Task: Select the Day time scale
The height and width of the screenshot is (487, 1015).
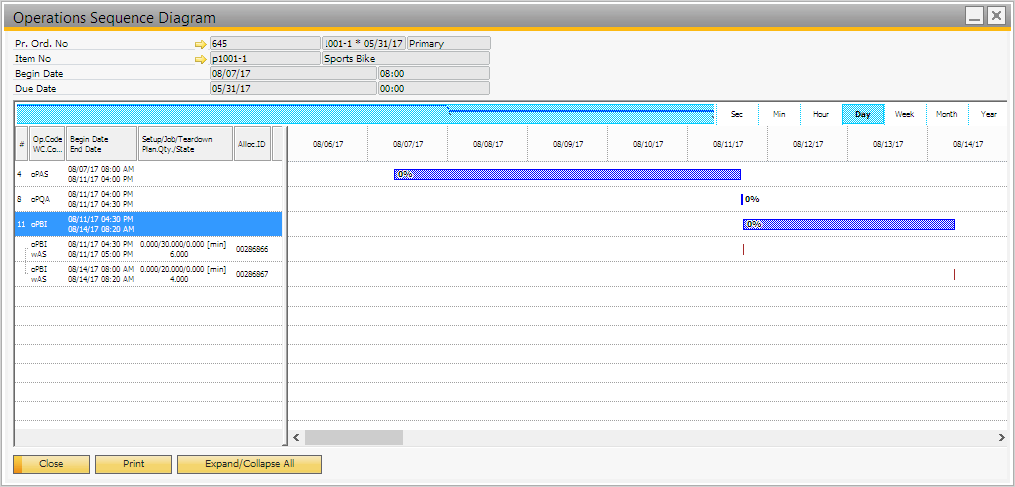Action: click(863, 114)
